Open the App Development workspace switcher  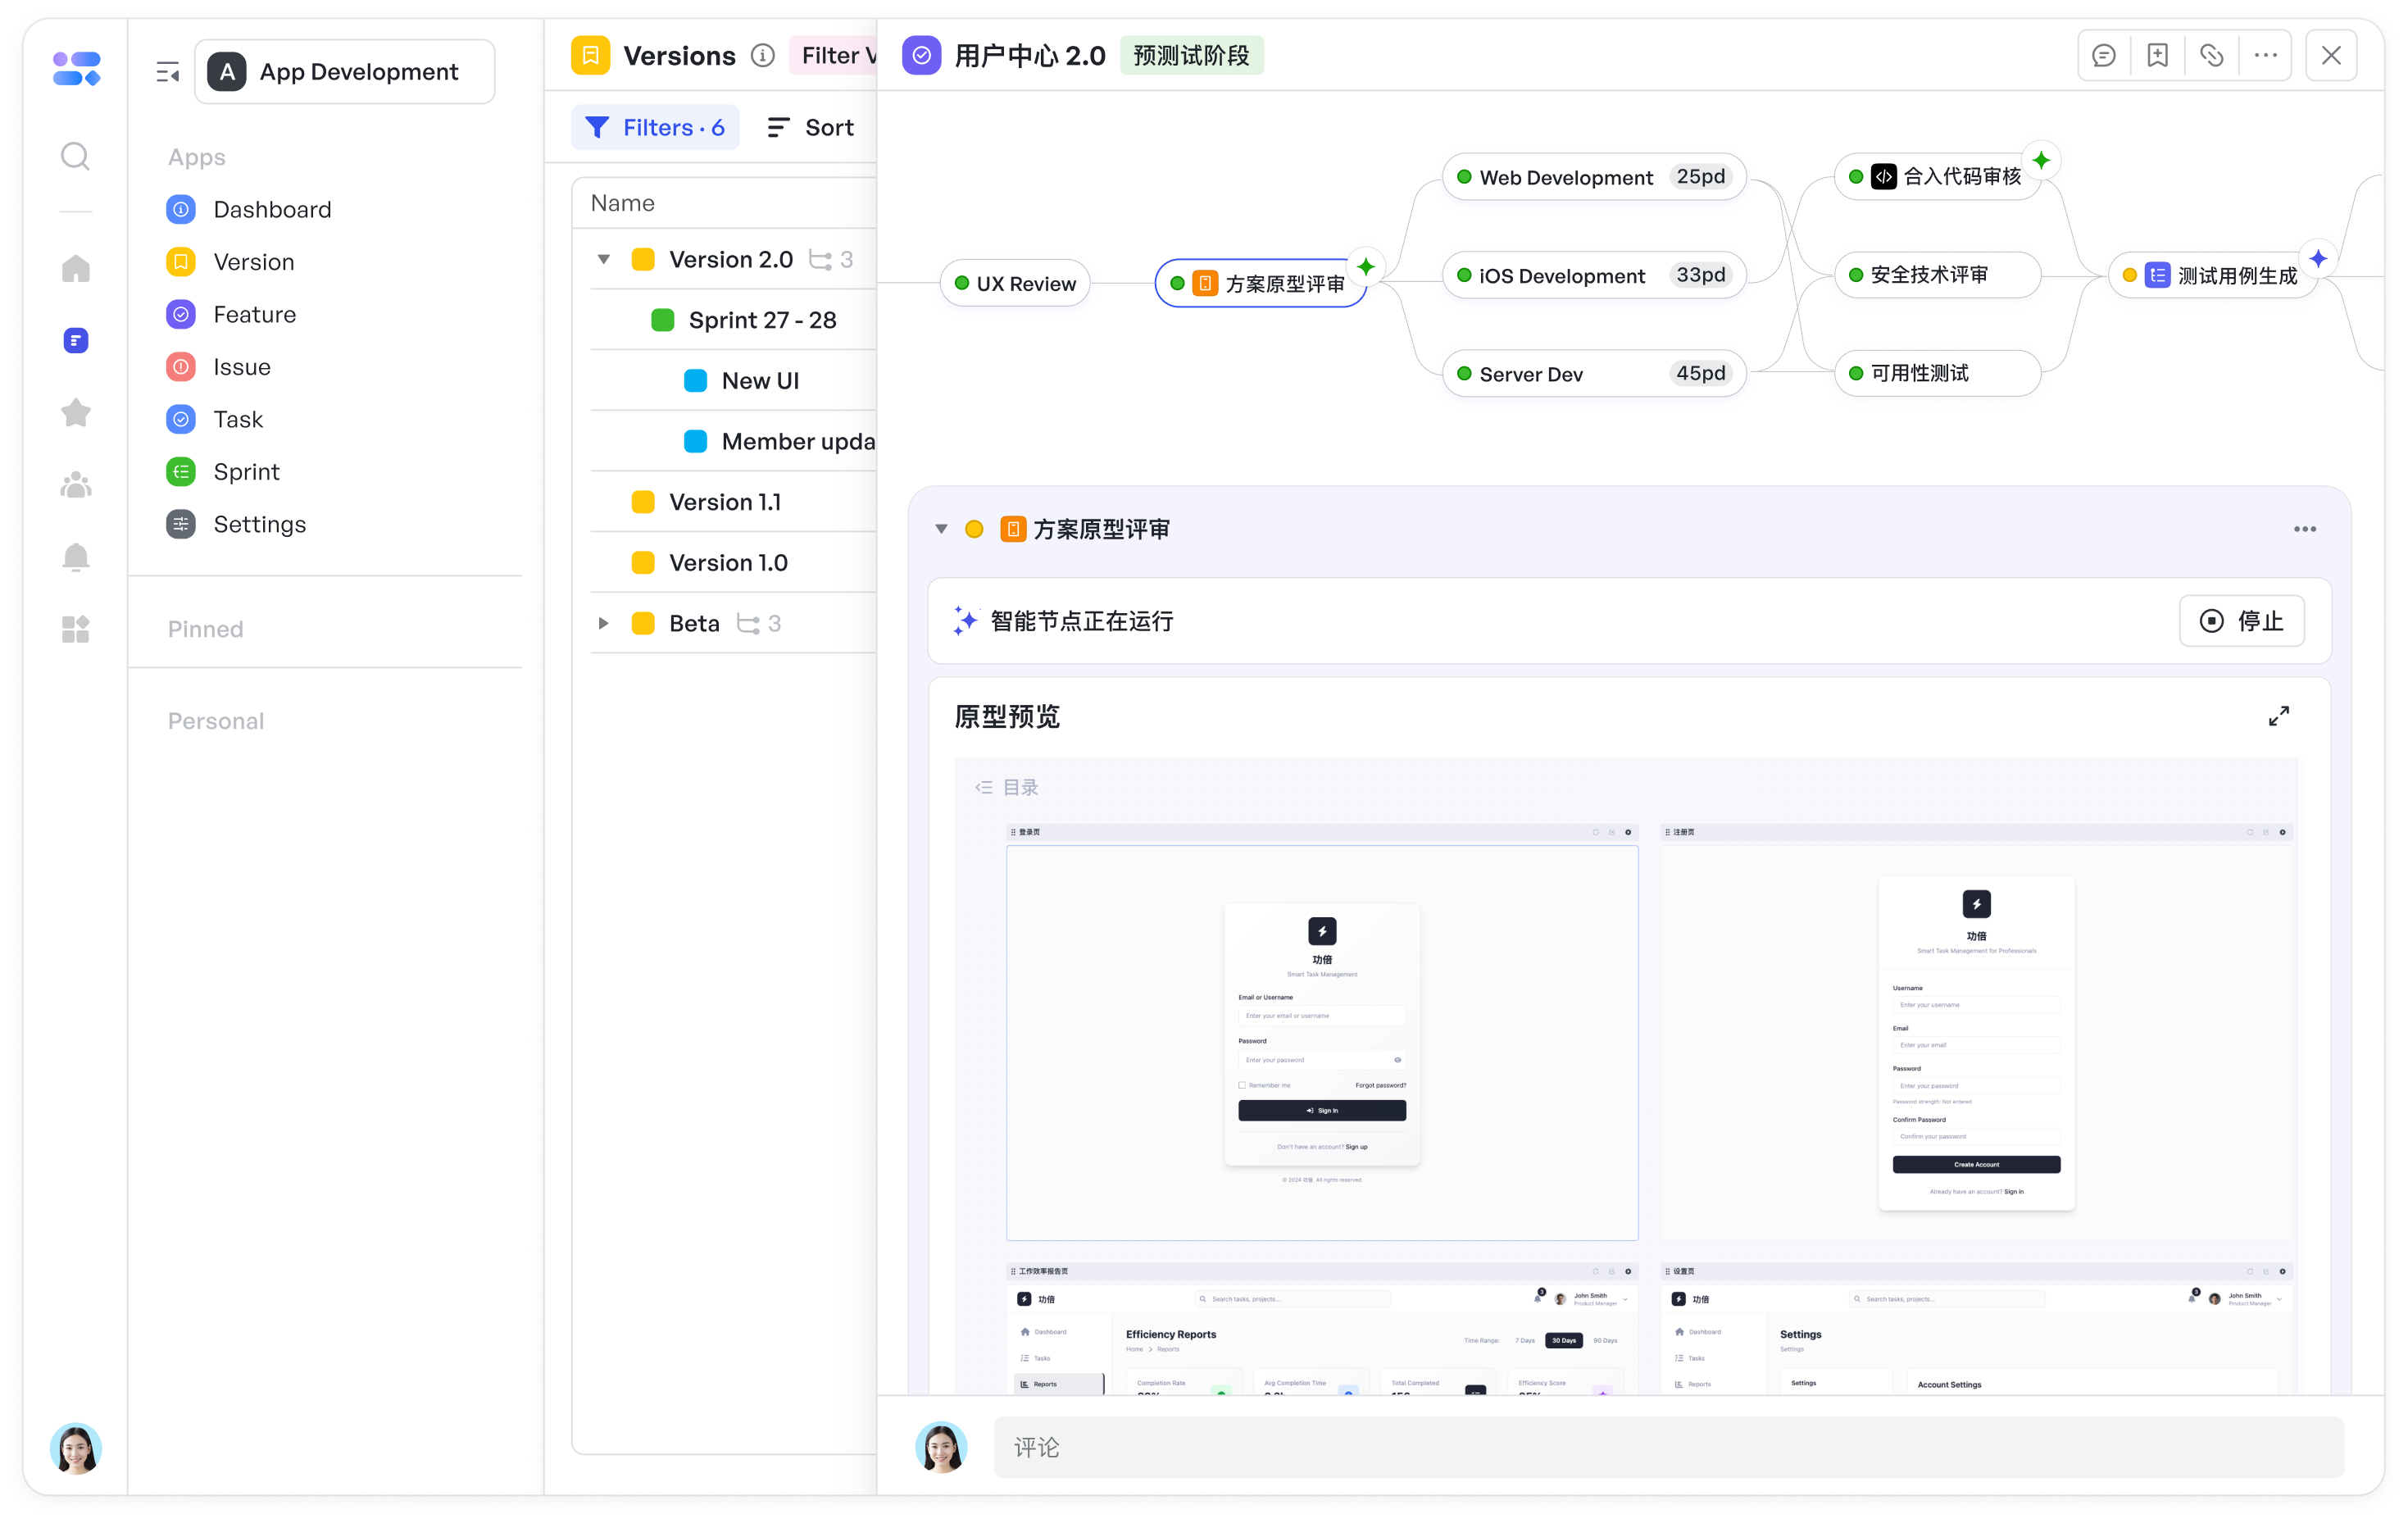coord(345,72)
